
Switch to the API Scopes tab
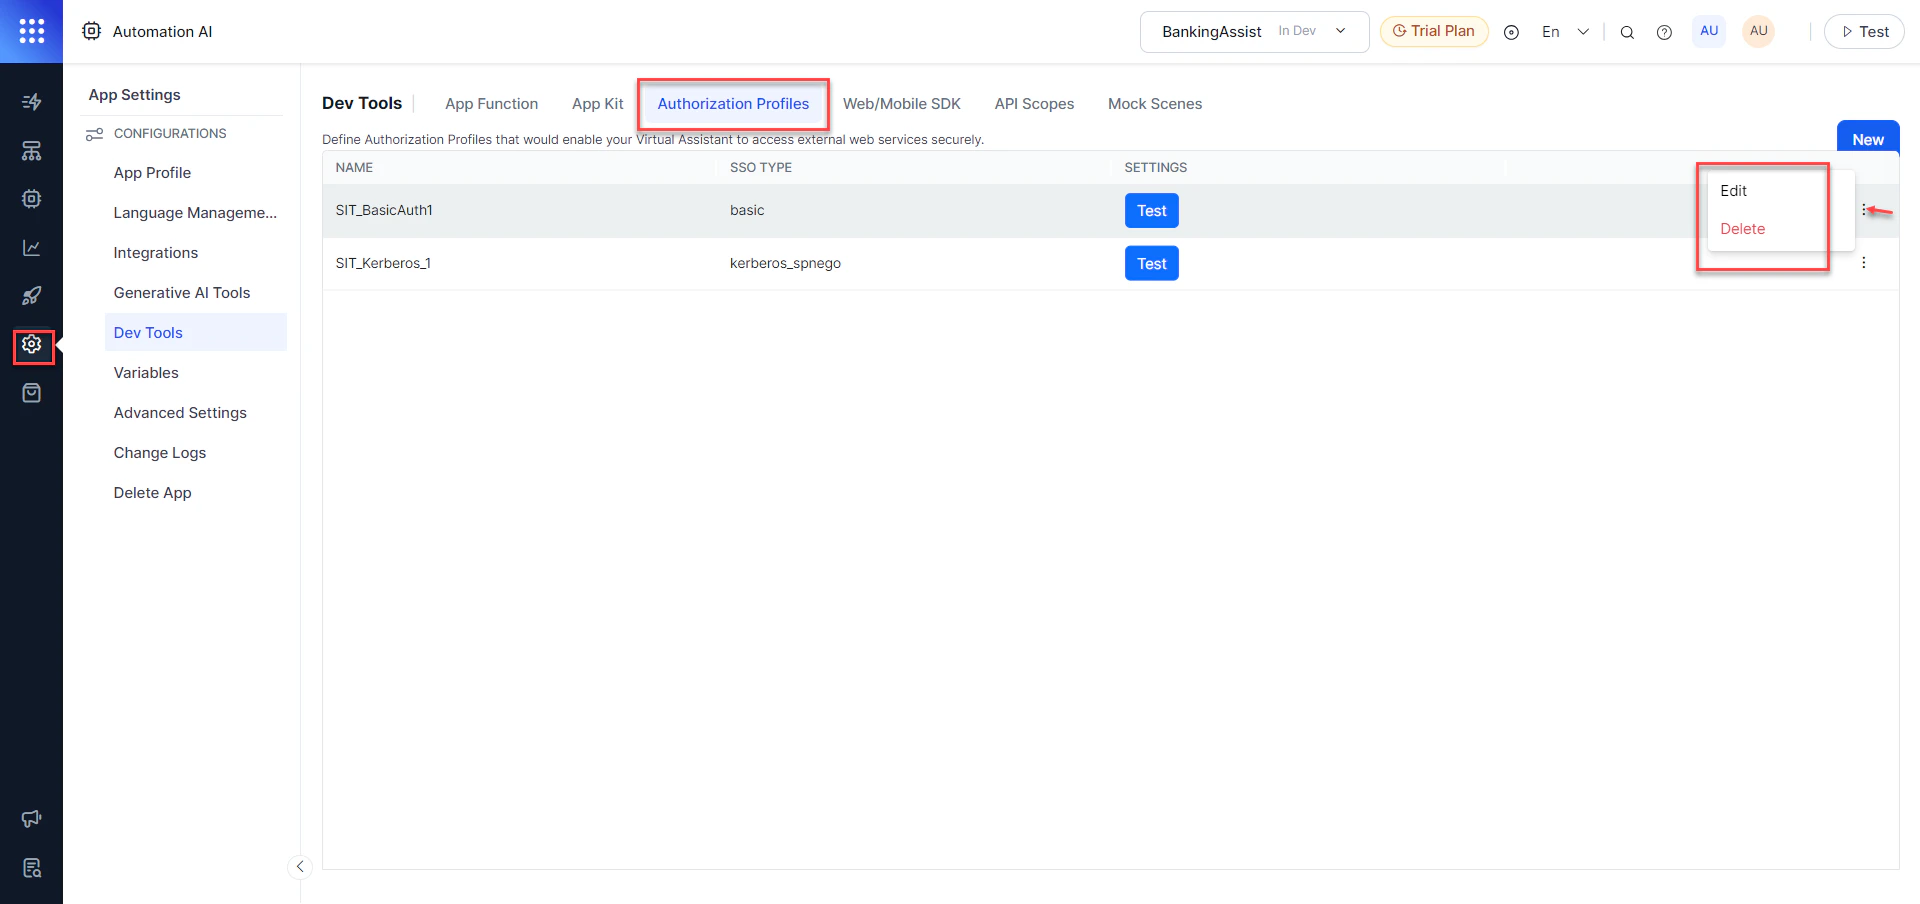coord(1034,103)
